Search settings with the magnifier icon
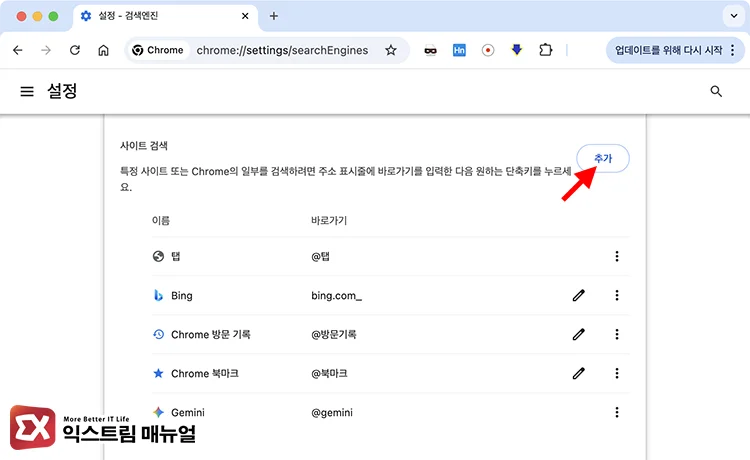The height and width of the screenshot is (460, 750). 716,91
